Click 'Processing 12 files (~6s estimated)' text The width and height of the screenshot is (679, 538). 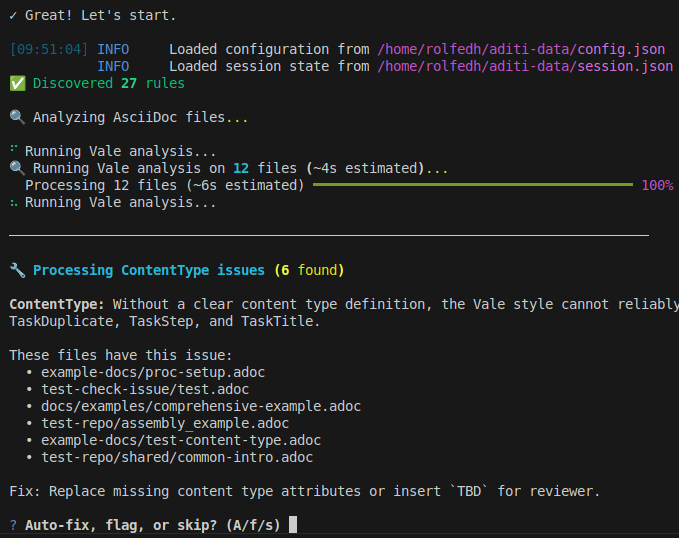pyautogui.click(x=165, y=185)
